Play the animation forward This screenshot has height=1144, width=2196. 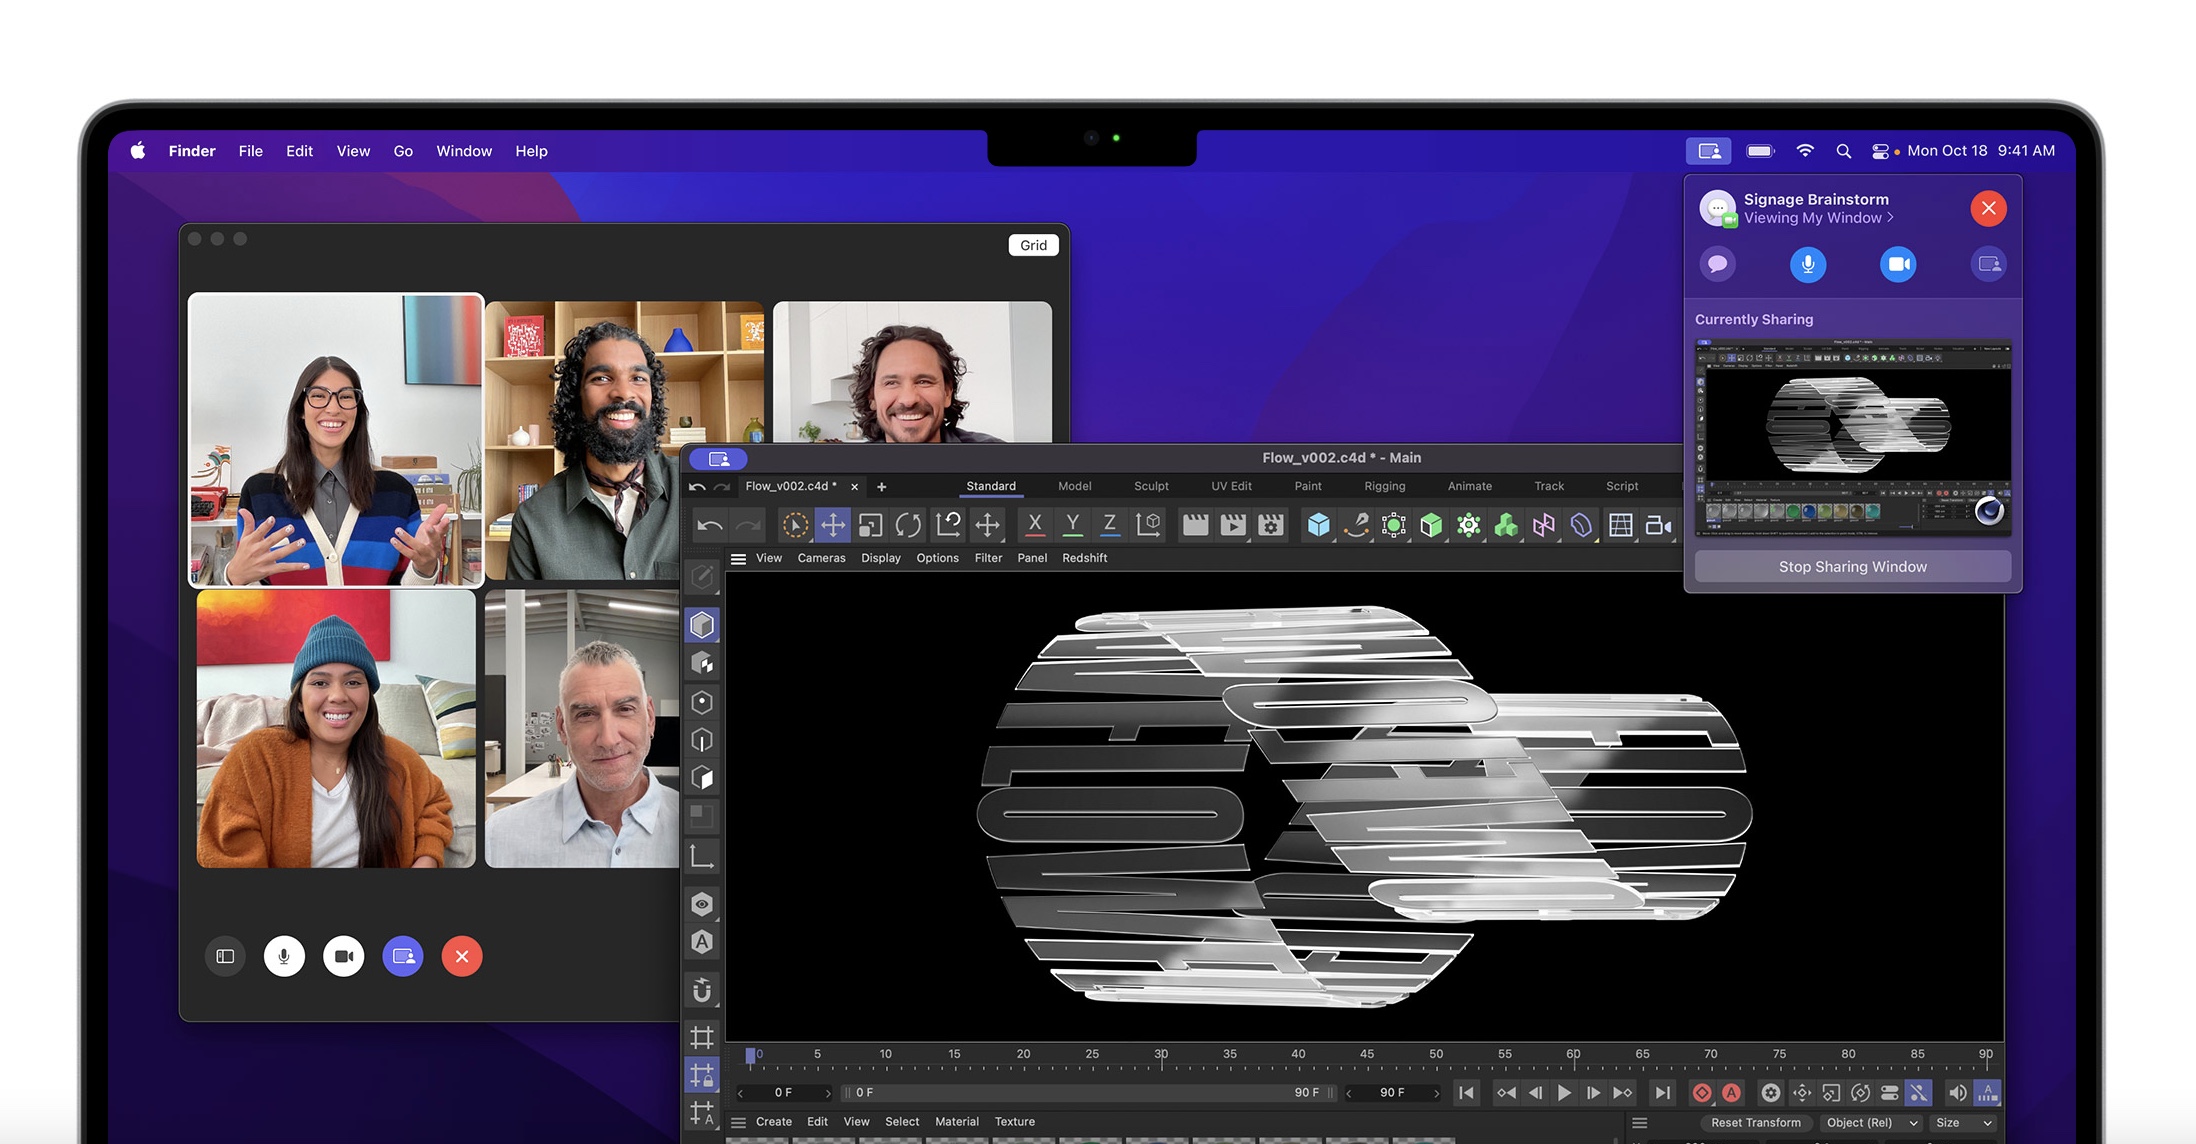1564,1093
